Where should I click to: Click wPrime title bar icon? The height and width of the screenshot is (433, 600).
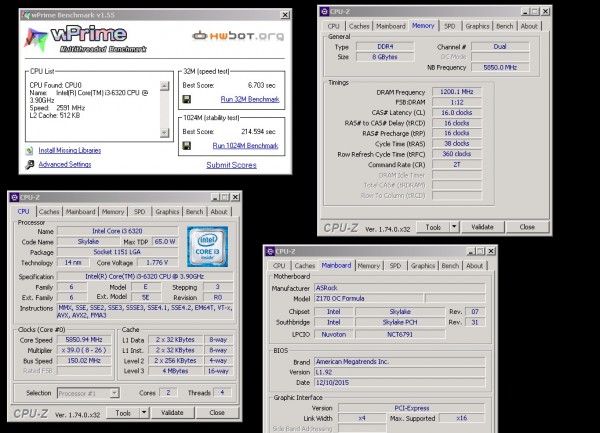point(26,15)
